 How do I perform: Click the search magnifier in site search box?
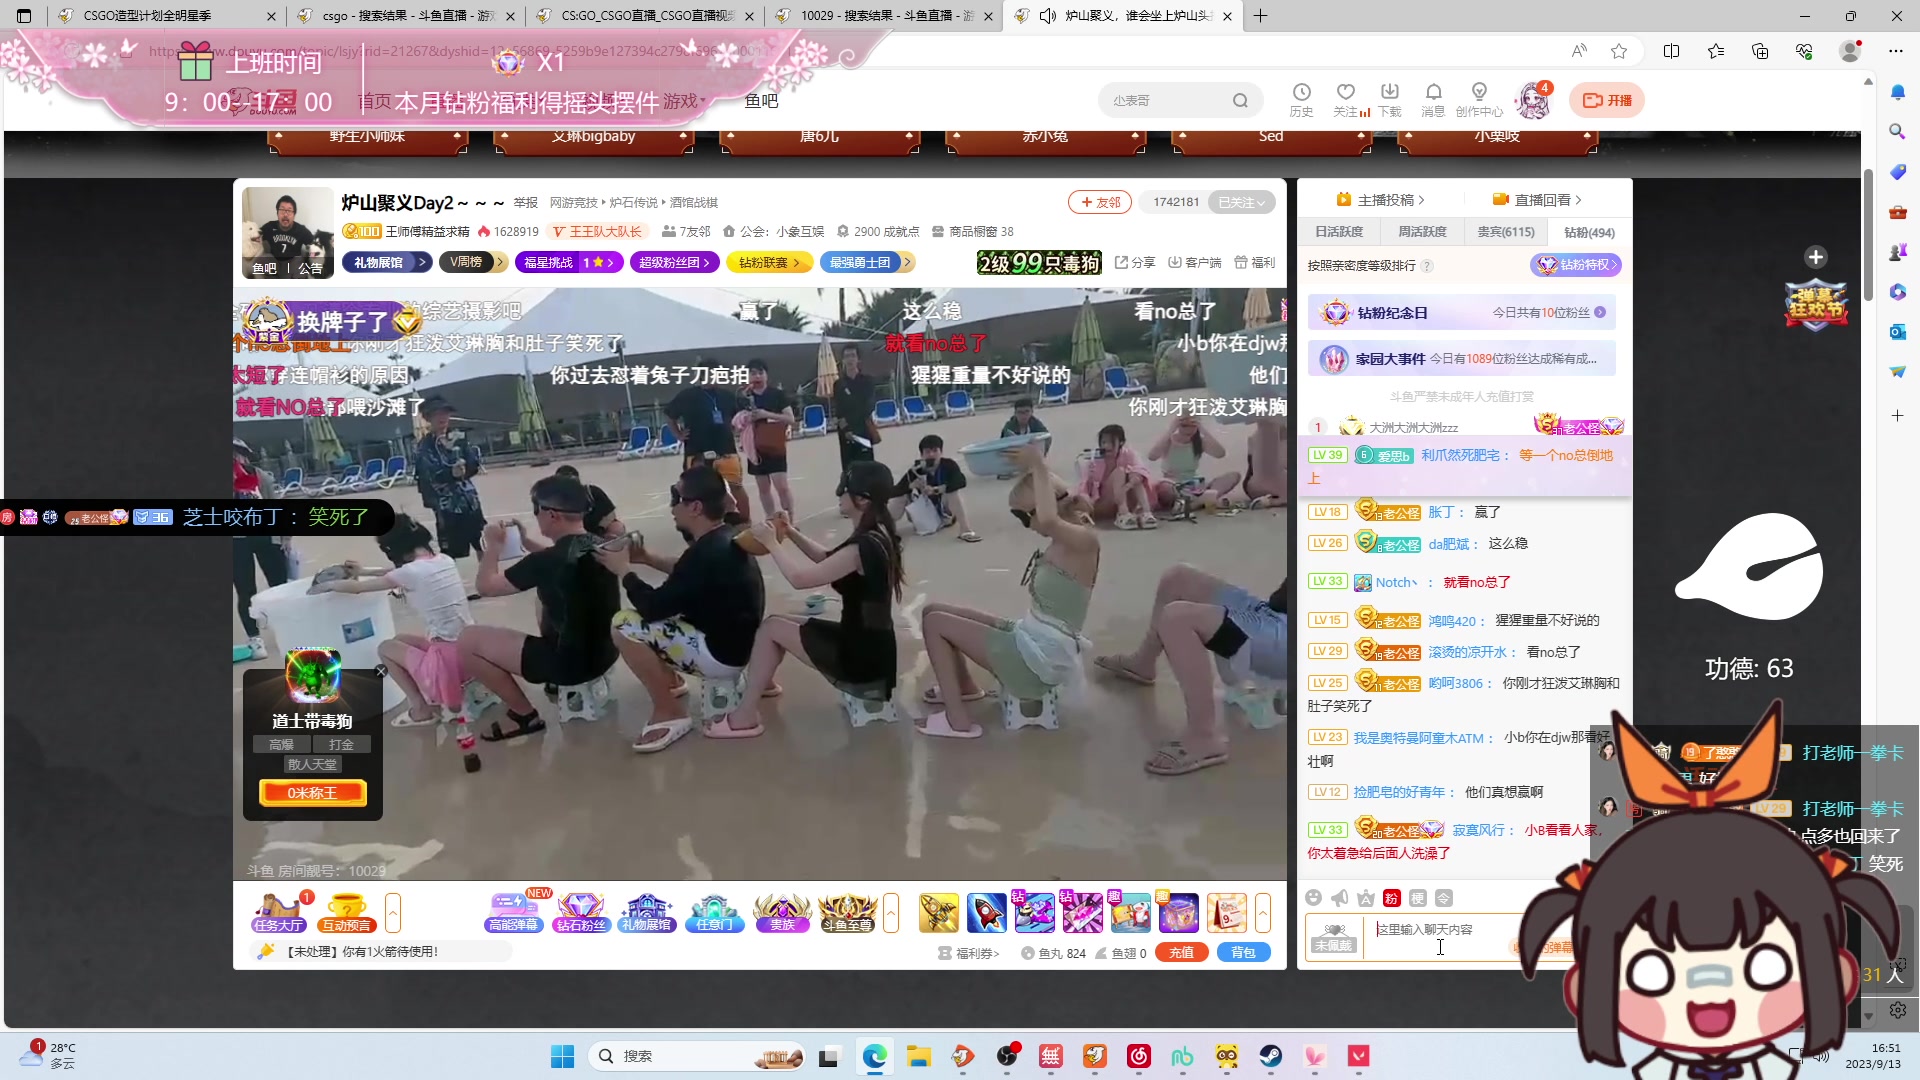point(1240,100)
